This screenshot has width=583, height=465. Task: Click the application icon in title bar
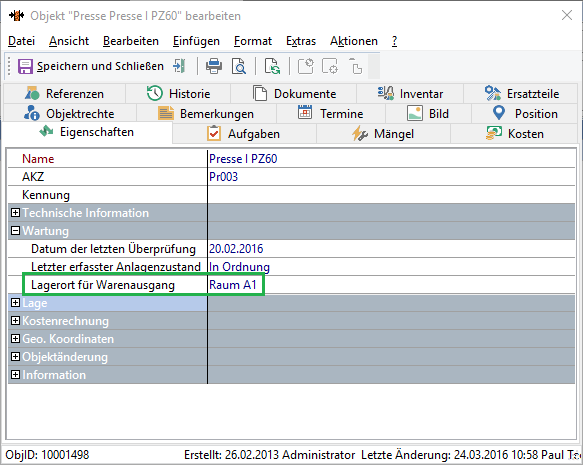[17, 16]
